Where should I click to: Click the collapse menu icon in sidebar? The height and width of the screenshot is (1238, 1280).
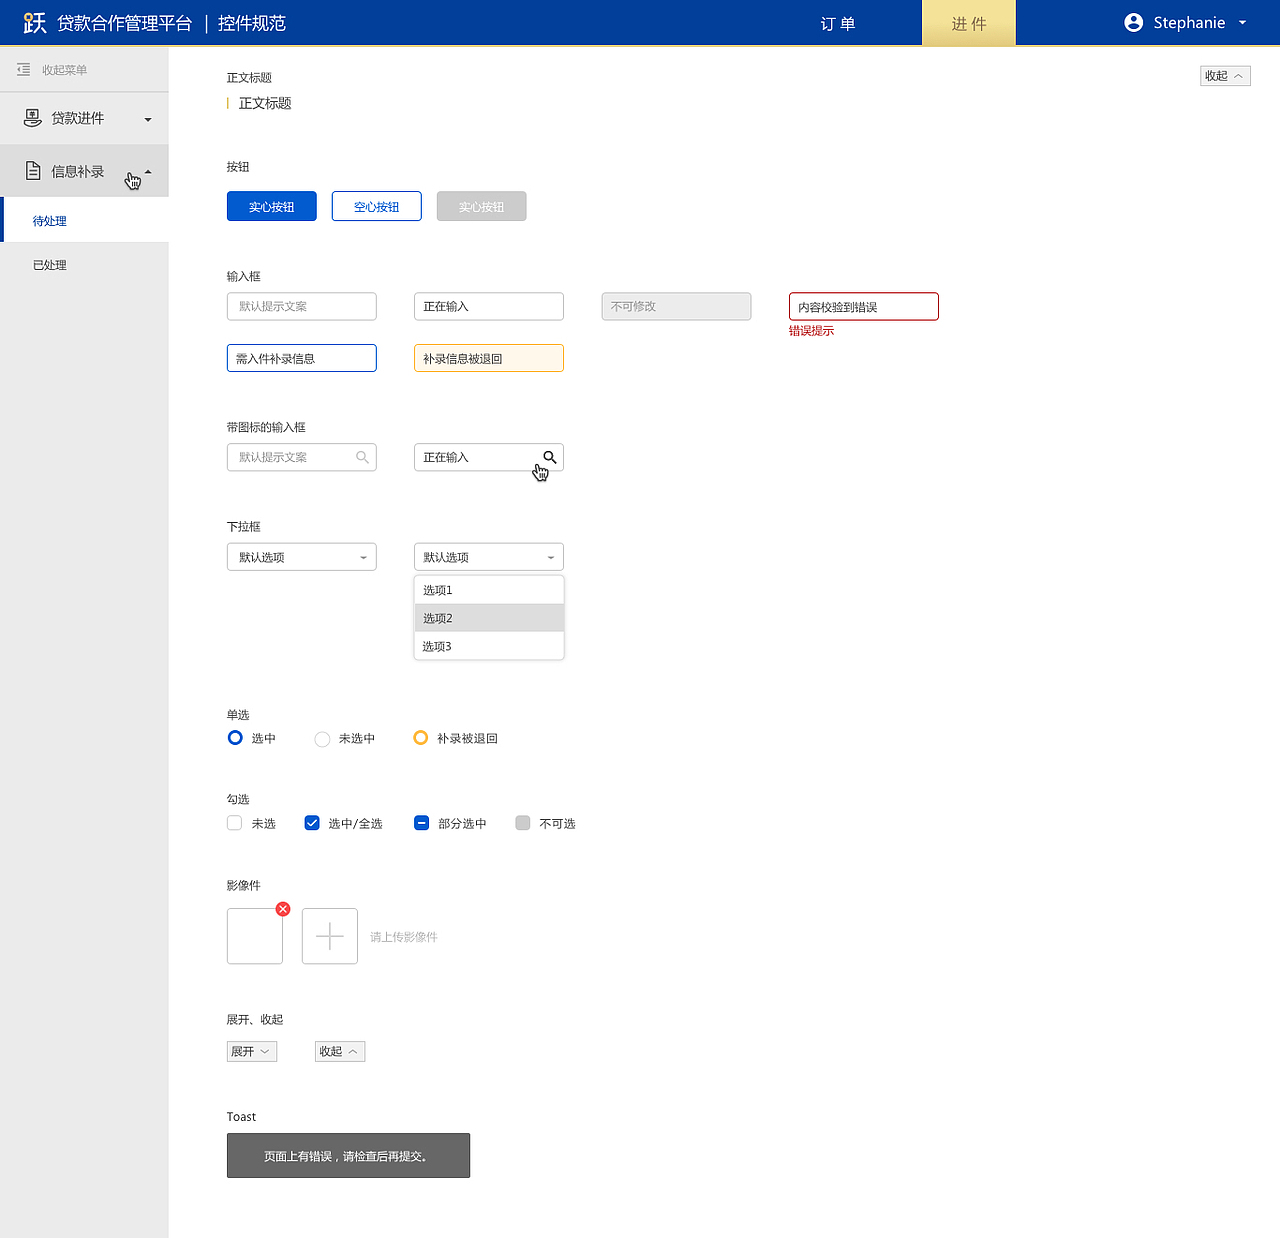(24, 69)
